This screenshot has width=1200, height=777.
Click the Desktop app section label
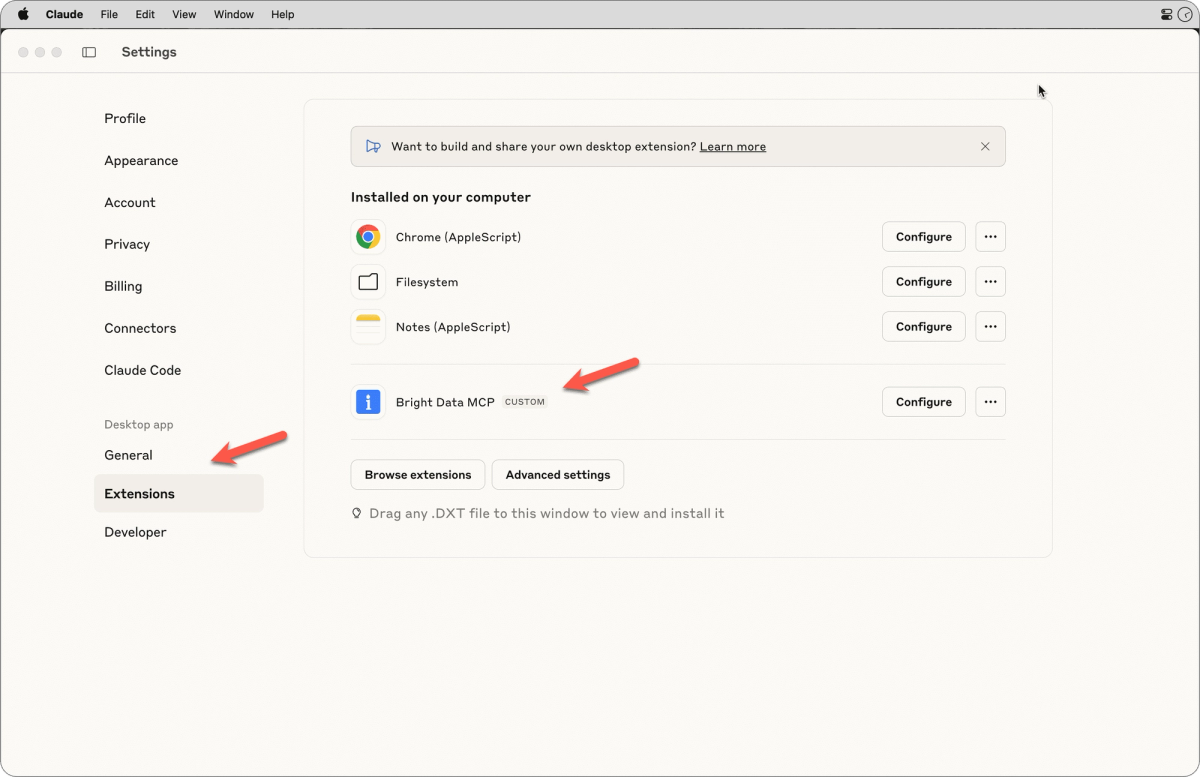[x=139, y=425]
